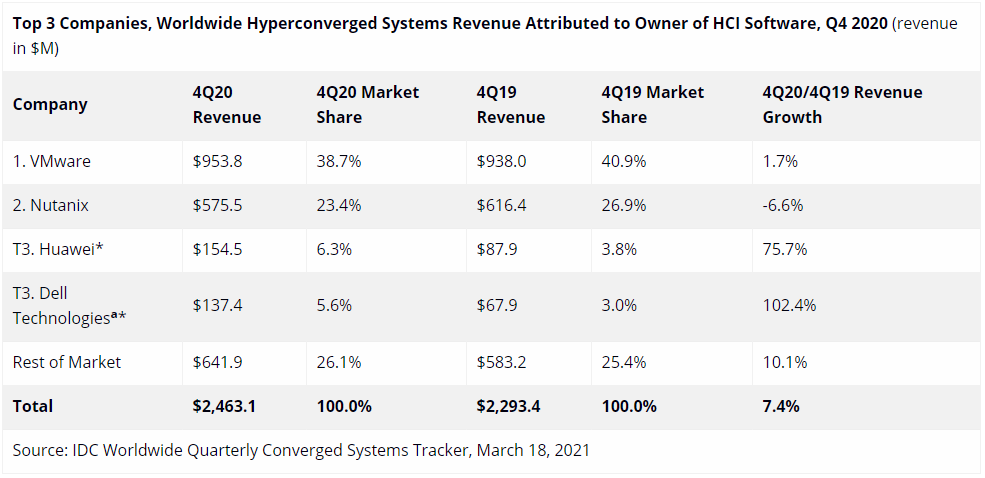The image size is (985, 478).
Task: Select the bold 'Total' row label
Action: click(x=33, y=406)
